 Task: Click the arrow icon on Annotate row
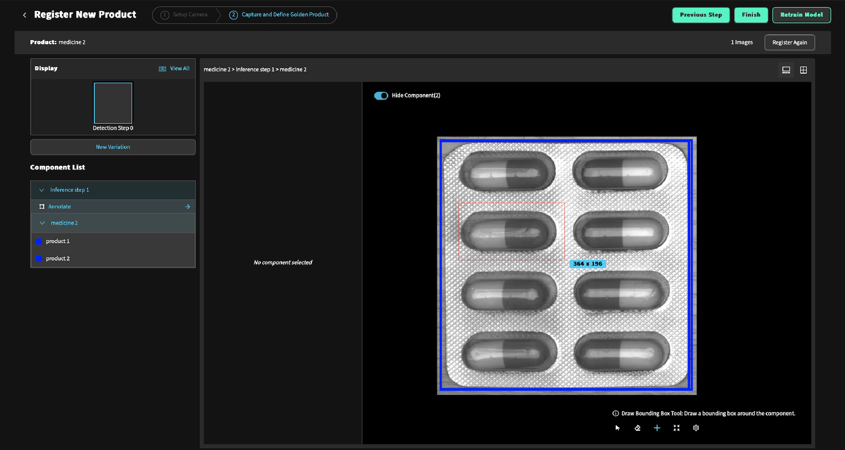tap(187, 207)
